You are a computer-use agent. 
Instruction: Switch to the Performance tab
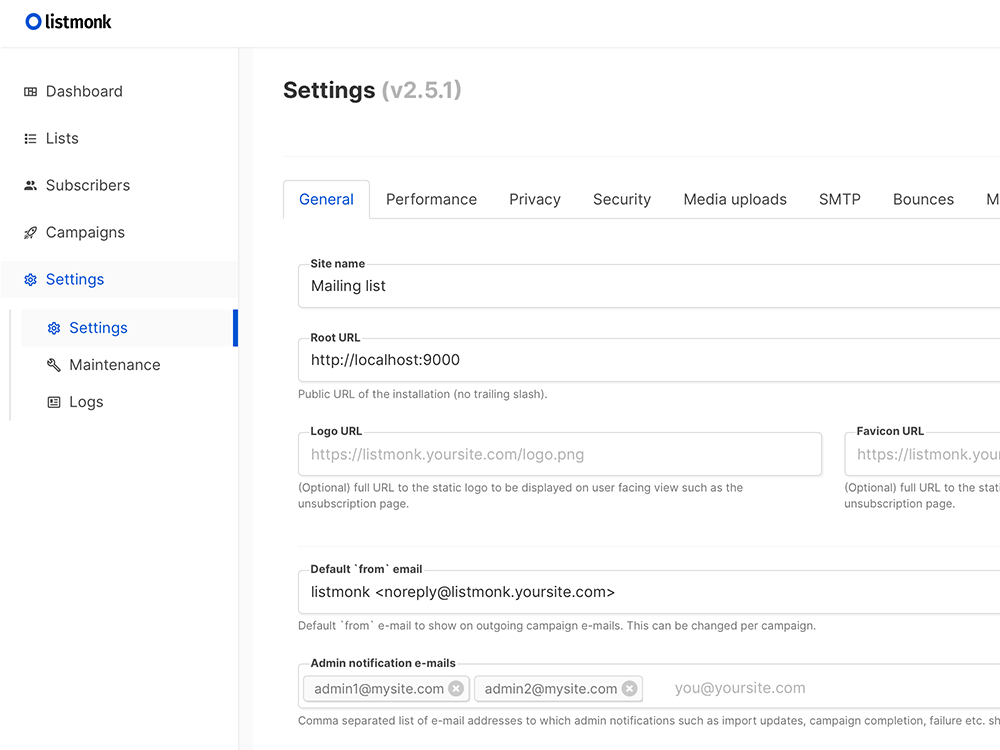pyautogui.click(x=431, y=200)
